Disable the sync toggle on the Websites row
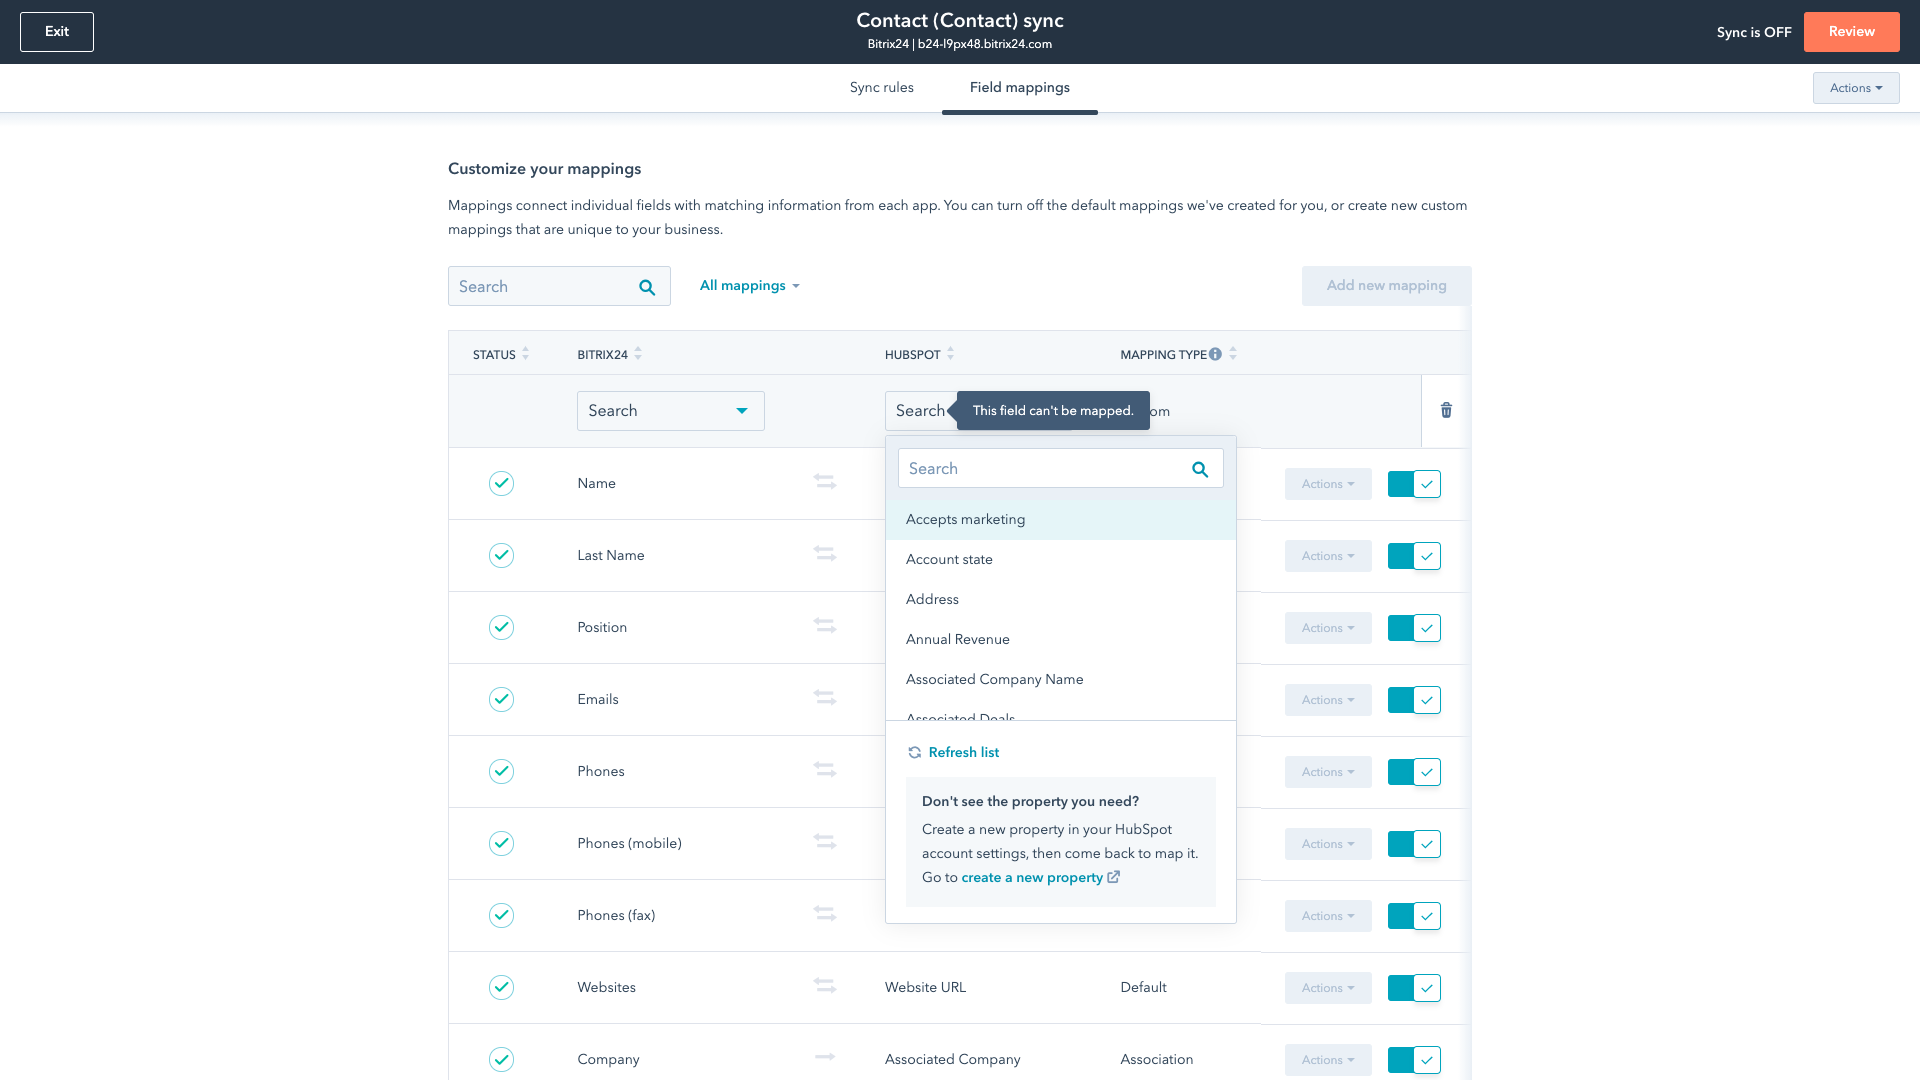 [1414, 987]
